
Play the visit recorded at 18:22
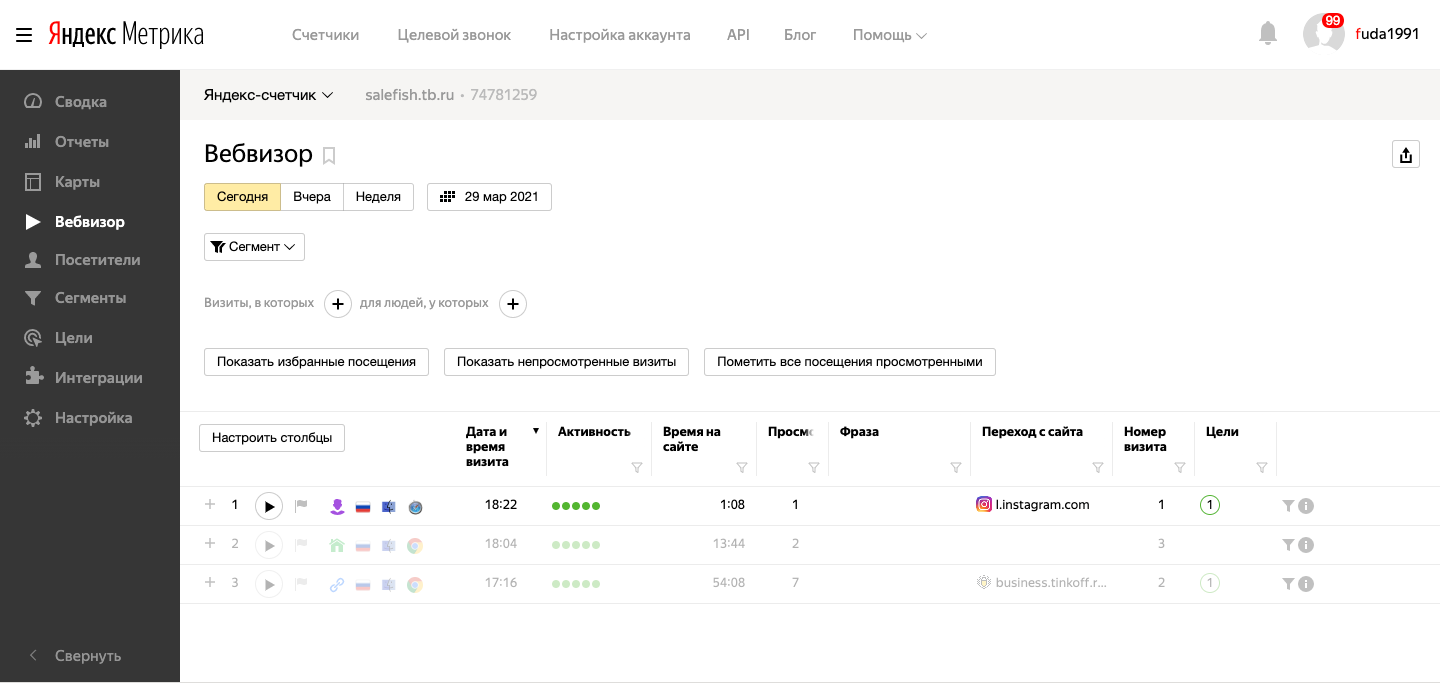[269, 506]
